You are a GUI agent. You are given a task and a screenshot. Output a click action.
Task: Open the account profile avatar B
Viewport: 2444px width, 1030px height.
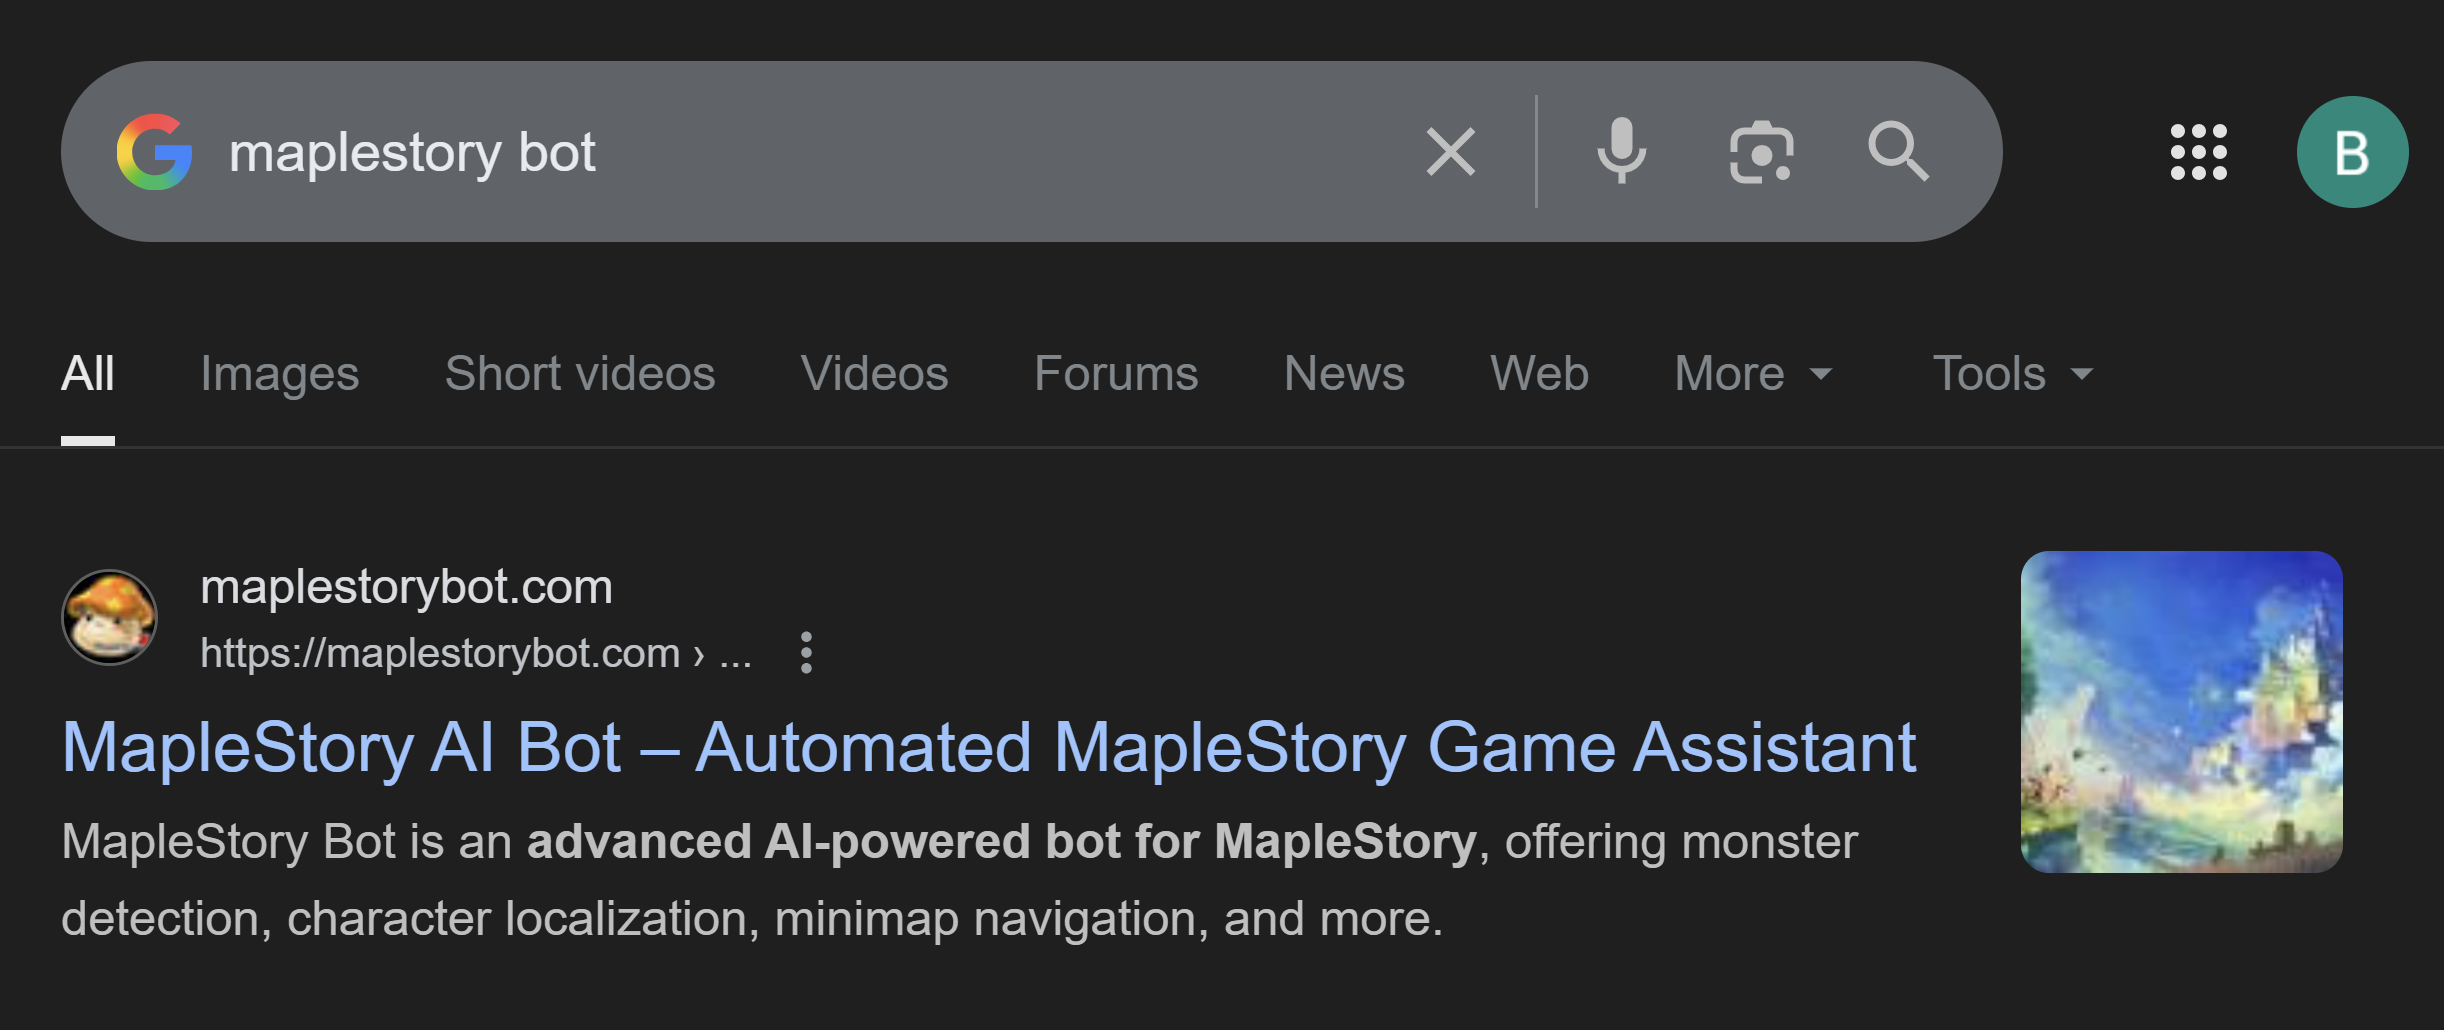[x=2352, y=152]
